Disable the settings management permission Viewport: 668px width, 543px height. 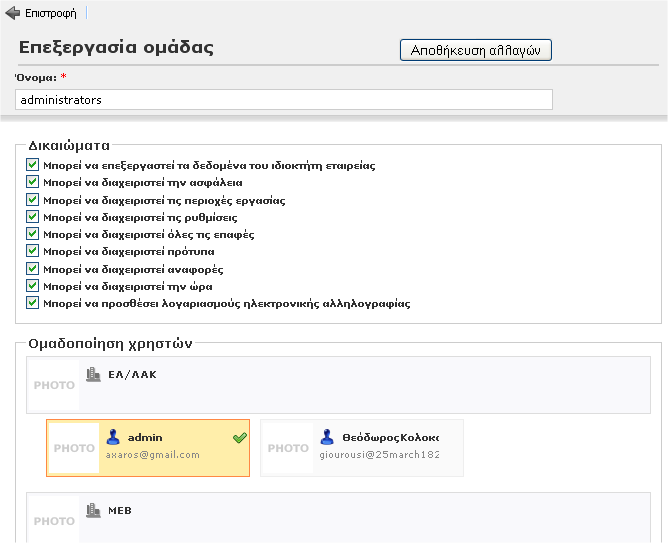point(34,217)
